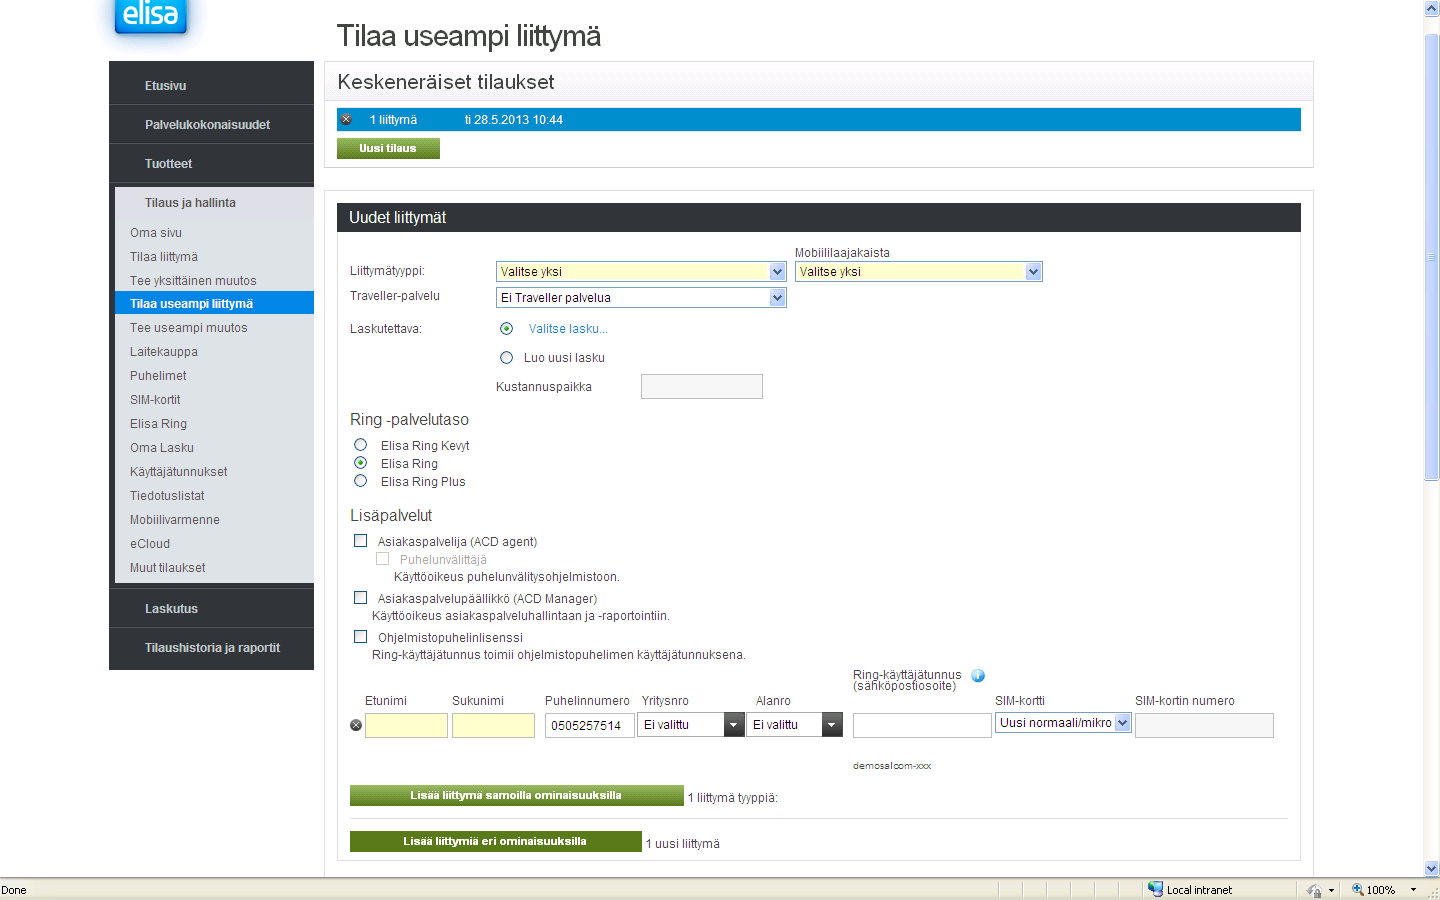Click page scrollbar up arrow
Image resolution: width=1440 pixels, height=900 pixels.
click(1431, 9)
